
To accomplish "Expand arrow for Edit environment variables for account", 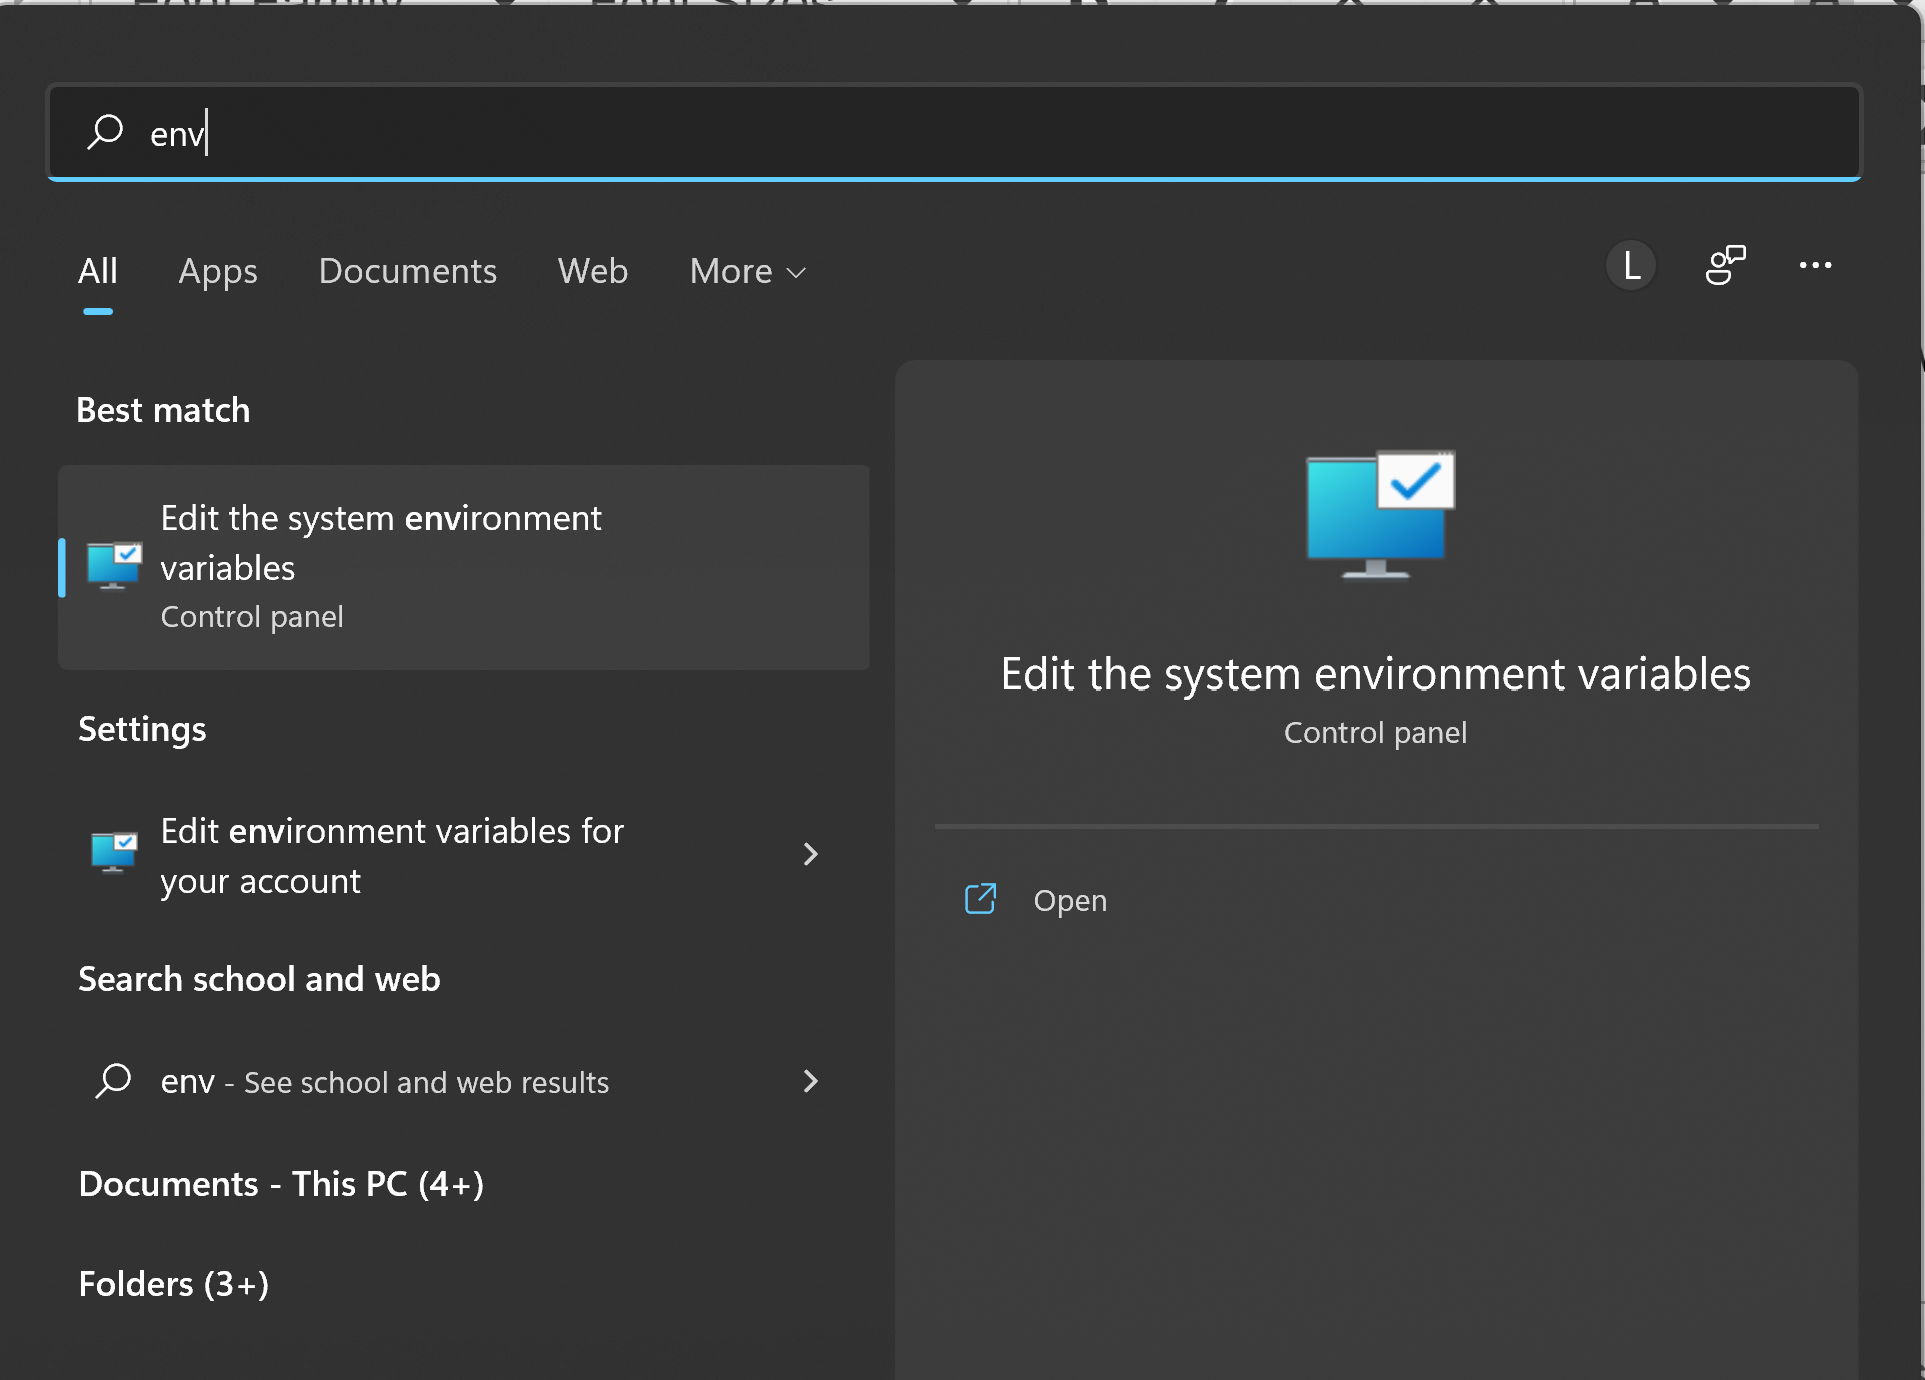I will click(x=810, y=854).
